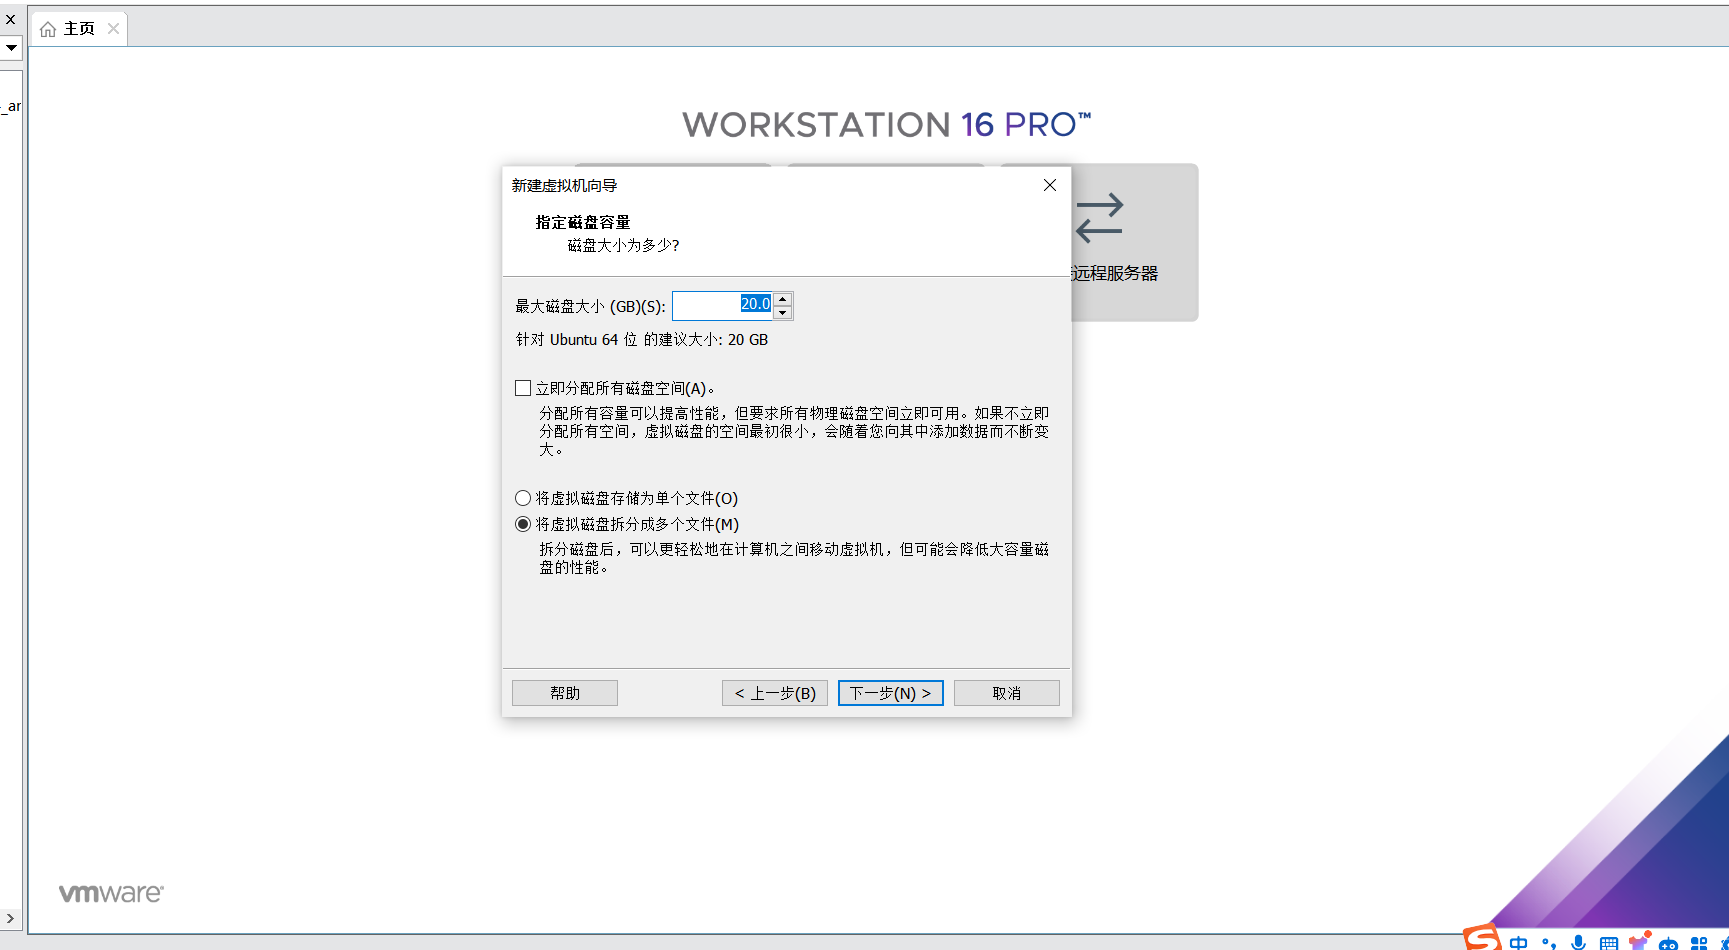Open the soft keyboard icon
The width and height of the screenshot is (1729, 950).
1609,943
